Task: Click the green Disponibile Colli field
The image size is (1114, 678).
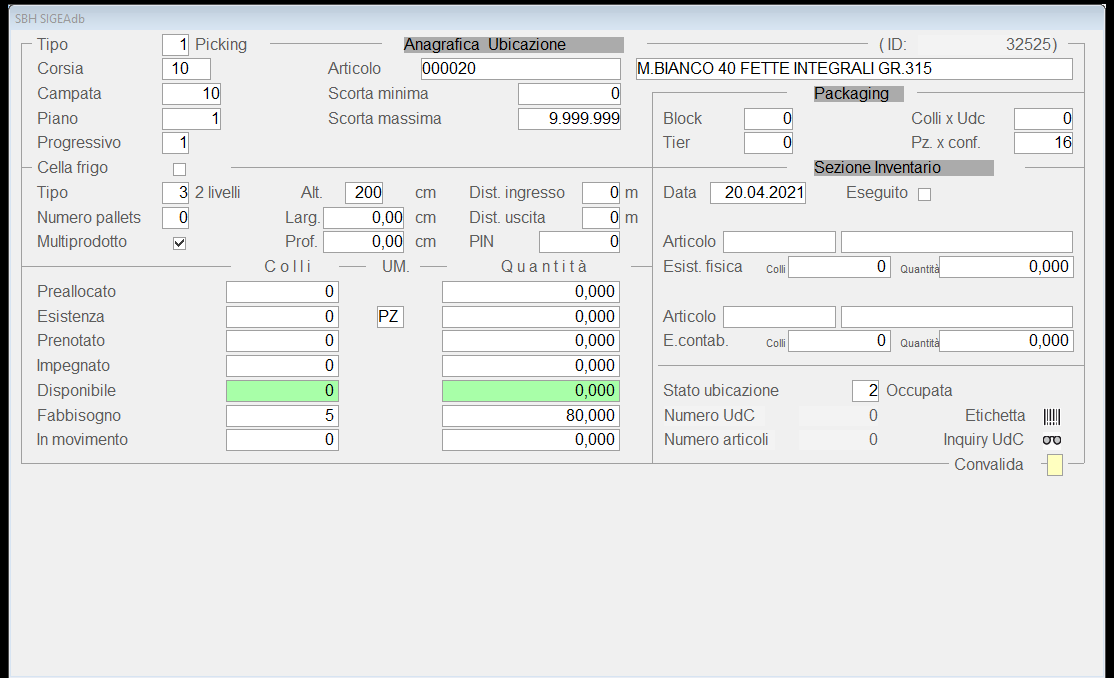Action: click(x=282, y=391)
